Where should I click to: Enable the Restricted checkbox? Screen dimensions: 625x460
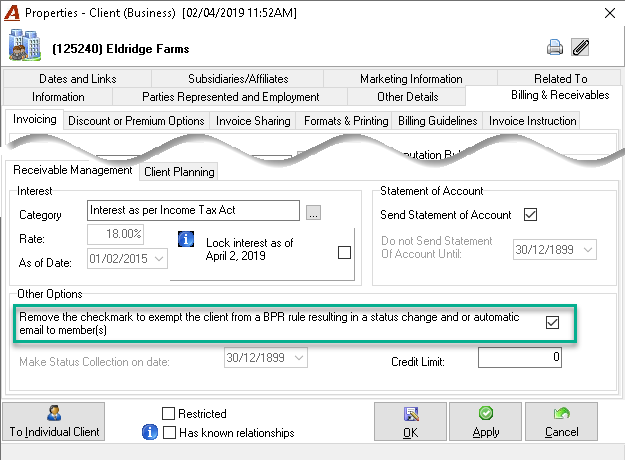(168, 413)
